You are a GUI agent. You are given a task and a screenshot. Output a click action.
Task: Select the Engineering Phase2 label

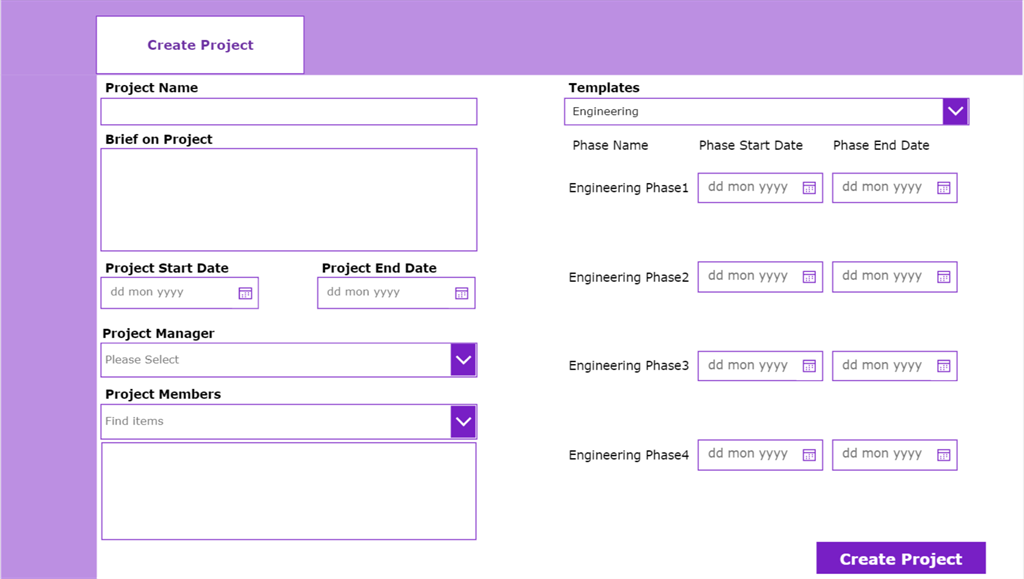tap(628, 277)
